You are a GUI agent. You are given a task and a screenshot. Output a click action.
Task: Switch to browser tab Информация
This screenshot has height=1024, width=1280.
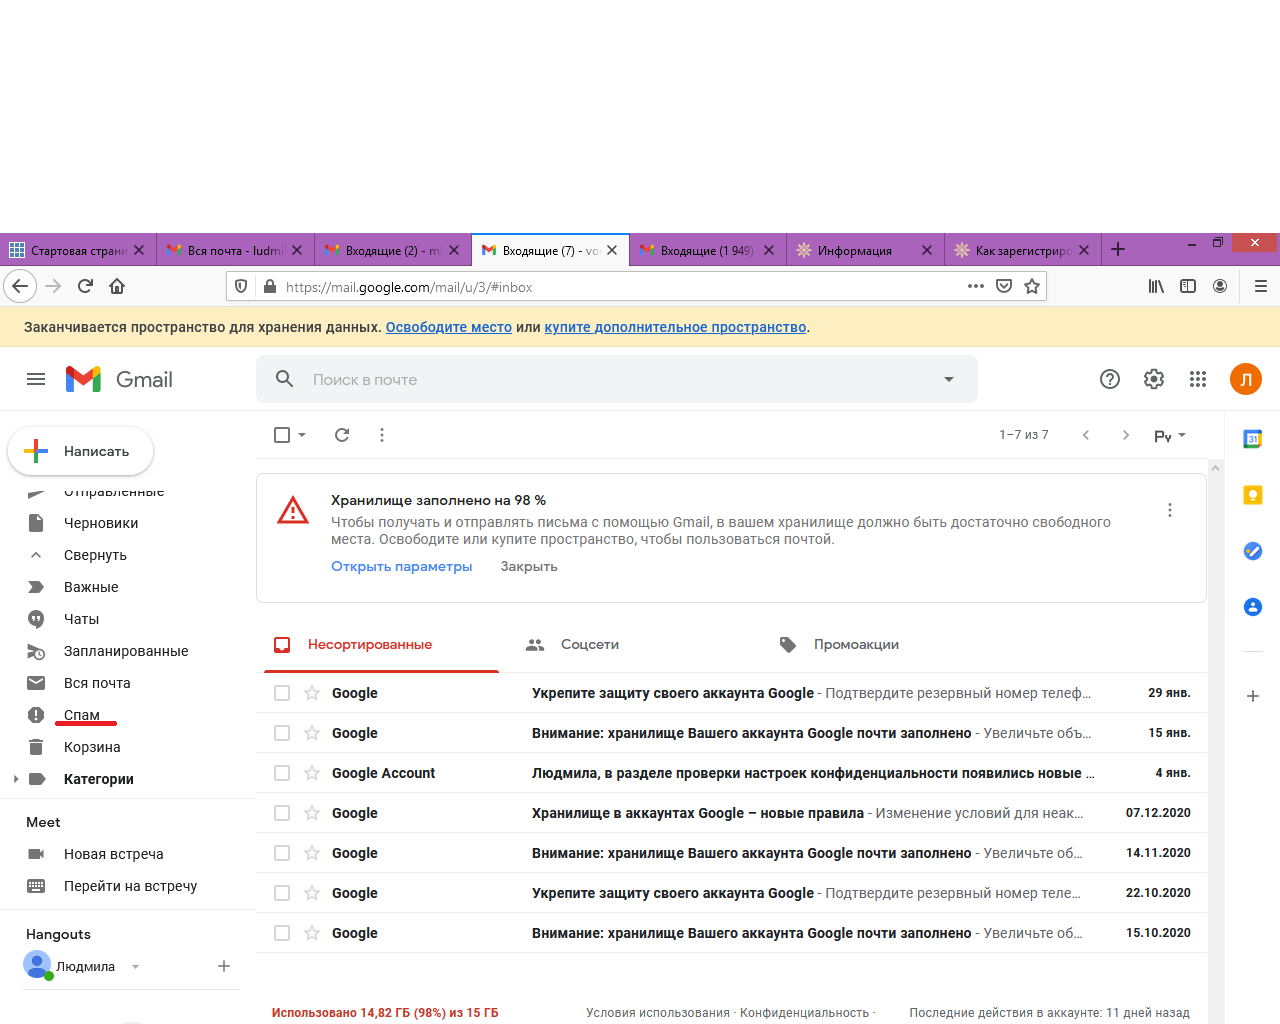point(865,250)
